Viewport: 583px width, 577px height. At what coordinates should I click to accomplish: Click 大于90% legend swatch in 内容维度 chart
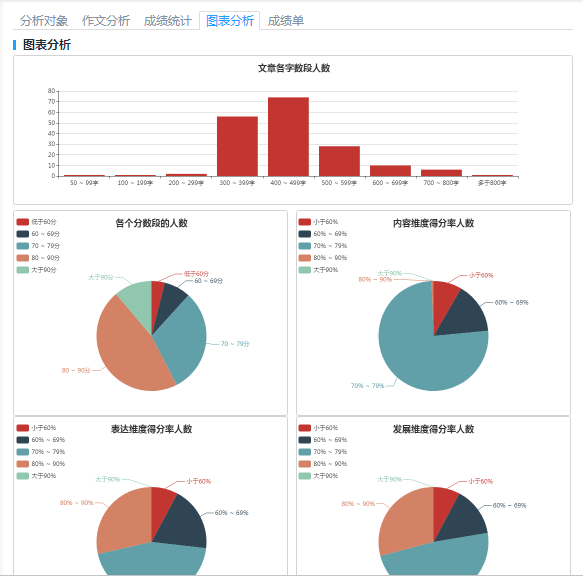305,270
